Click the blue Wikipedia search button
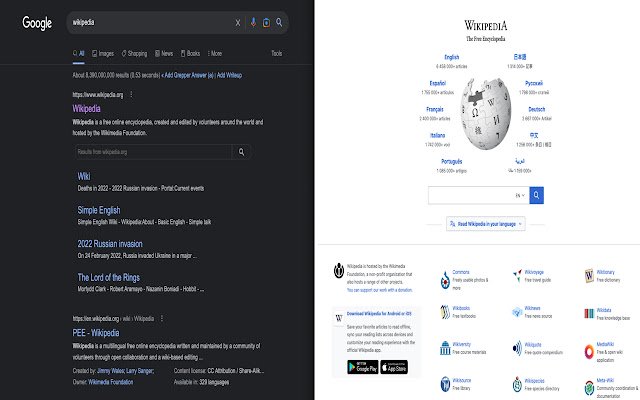The image size is (640, 400). pyautogui.click(x=536, y=195)
